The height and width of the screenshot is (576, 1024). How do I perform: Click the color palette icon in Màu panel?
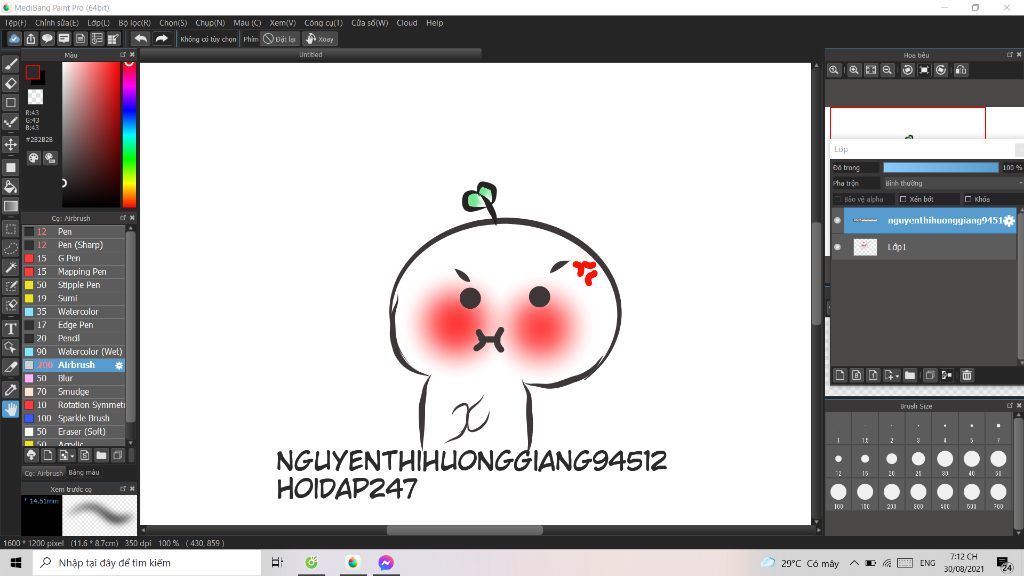[x=33, y=158]
